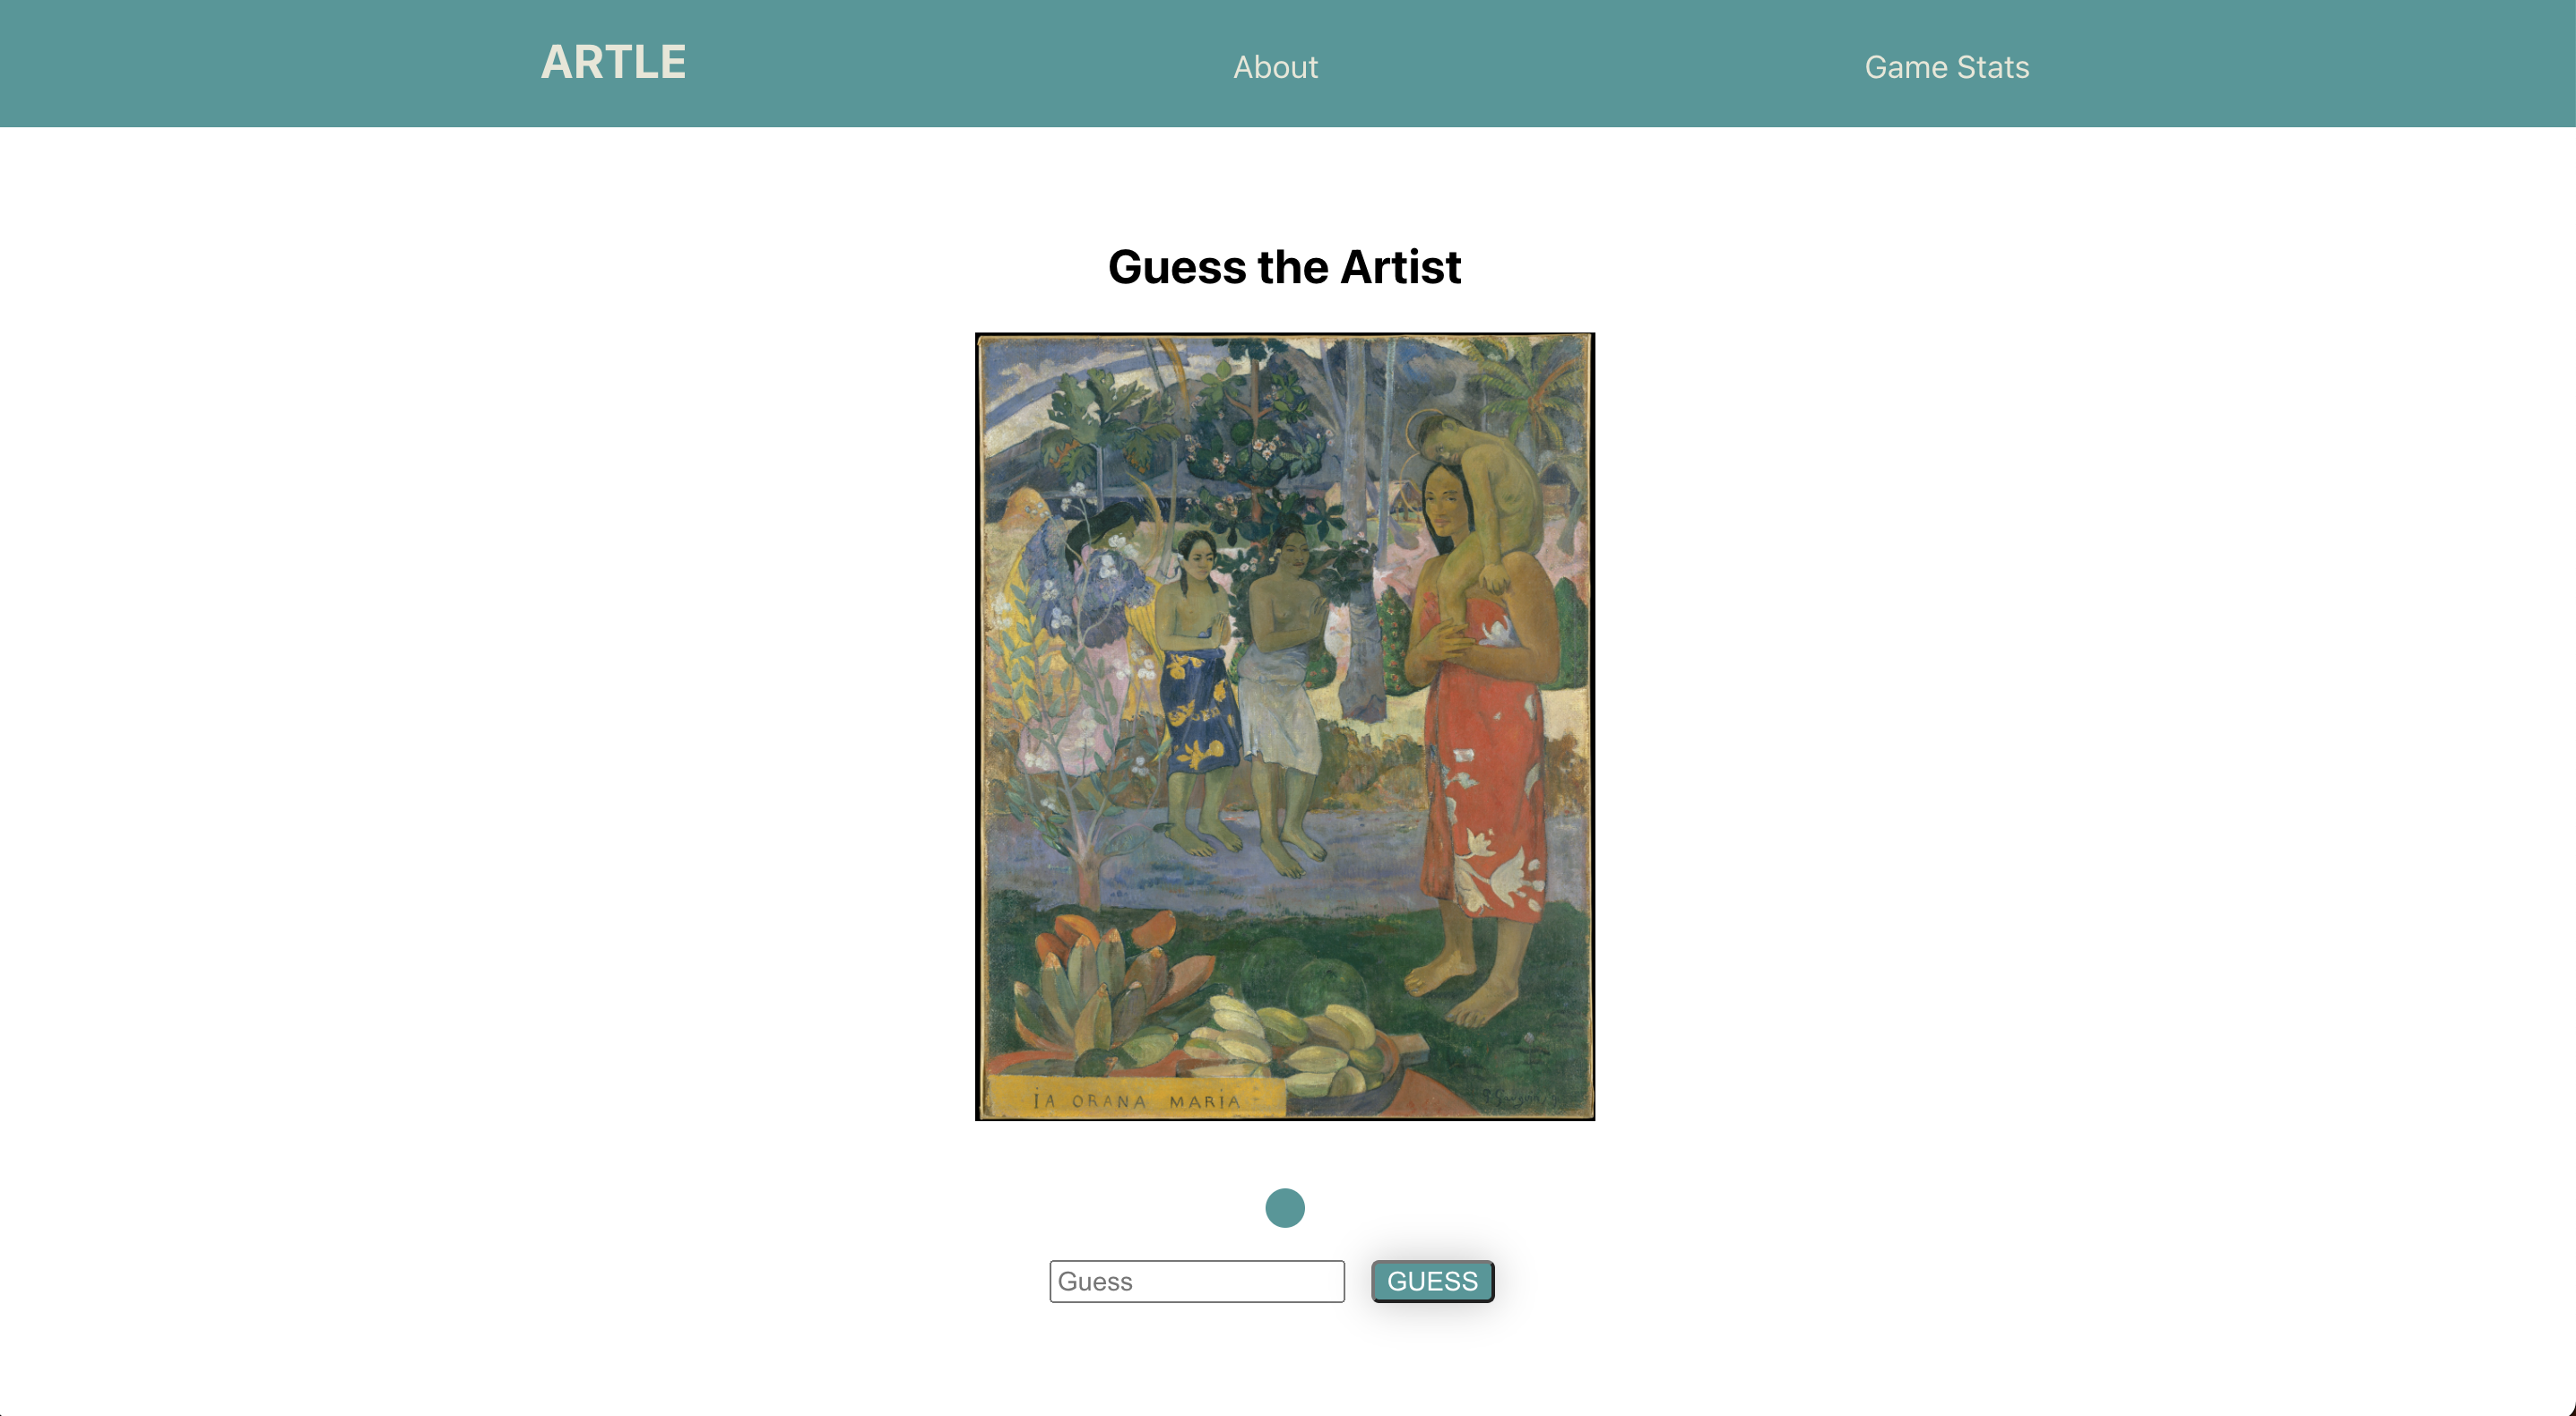Navigate home via the ARTLE title
The image size is (2576, 1416).
[x=613, y=62]
